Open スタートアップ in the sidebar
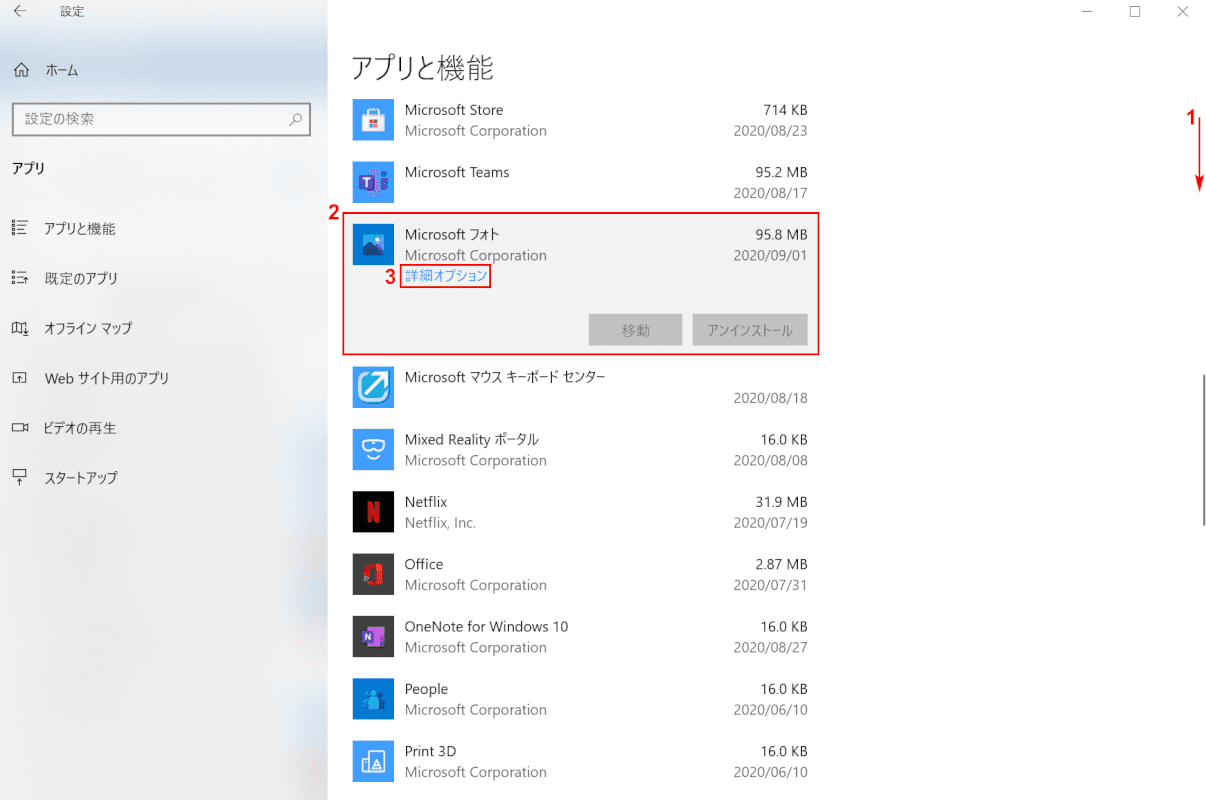 (x=81, y=477)
